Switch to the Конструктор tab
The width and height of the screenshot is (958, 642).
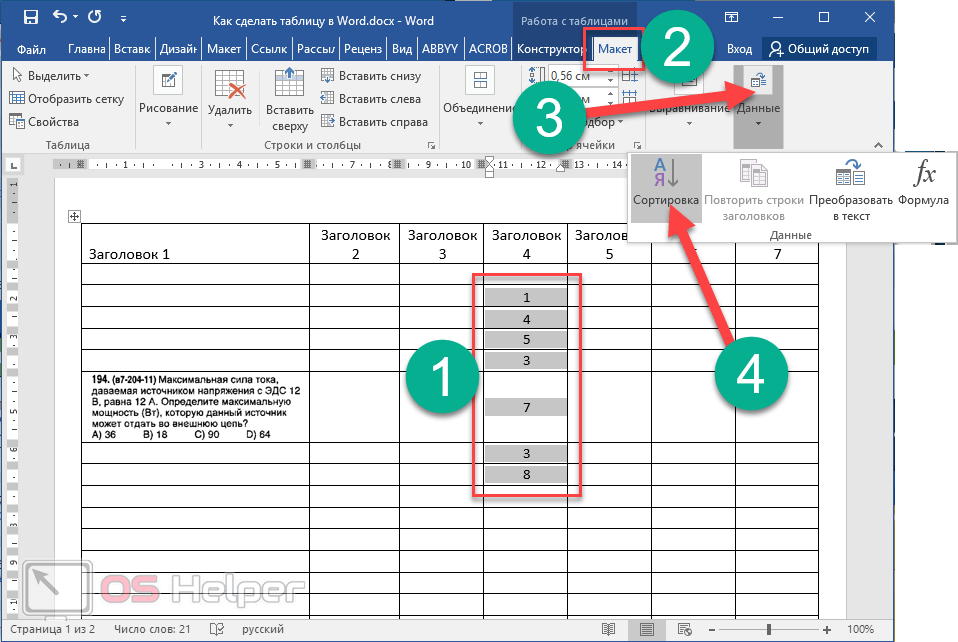[551, 49]
